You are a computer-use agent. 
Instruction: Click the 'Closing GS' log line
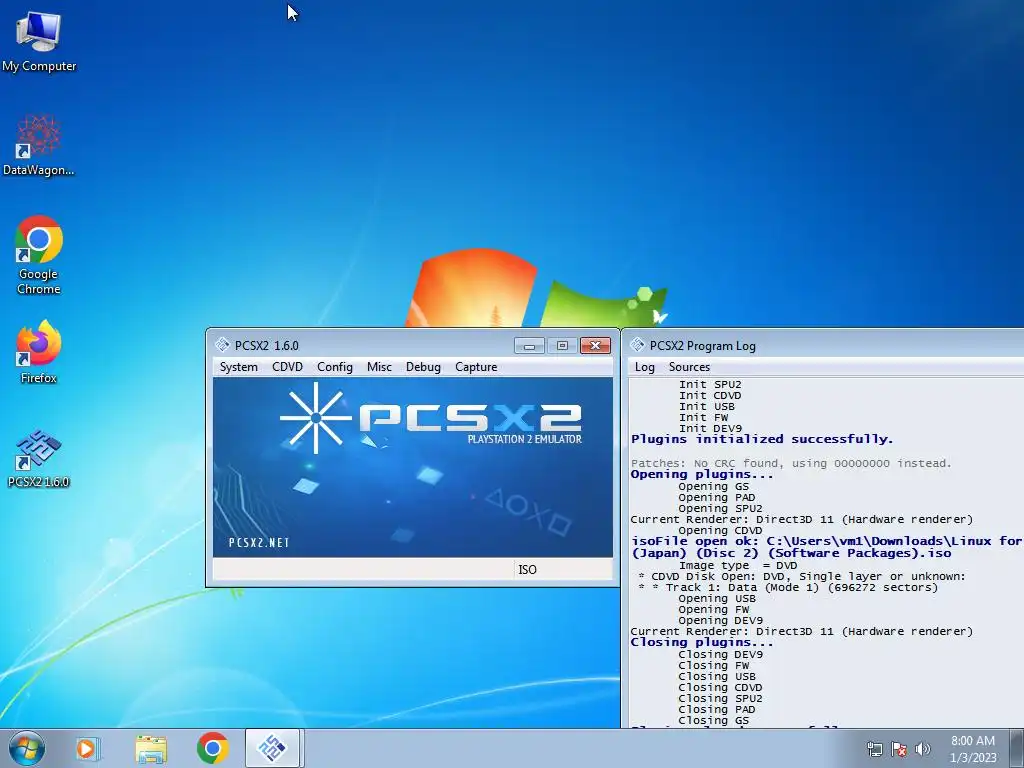coord(714,720)
